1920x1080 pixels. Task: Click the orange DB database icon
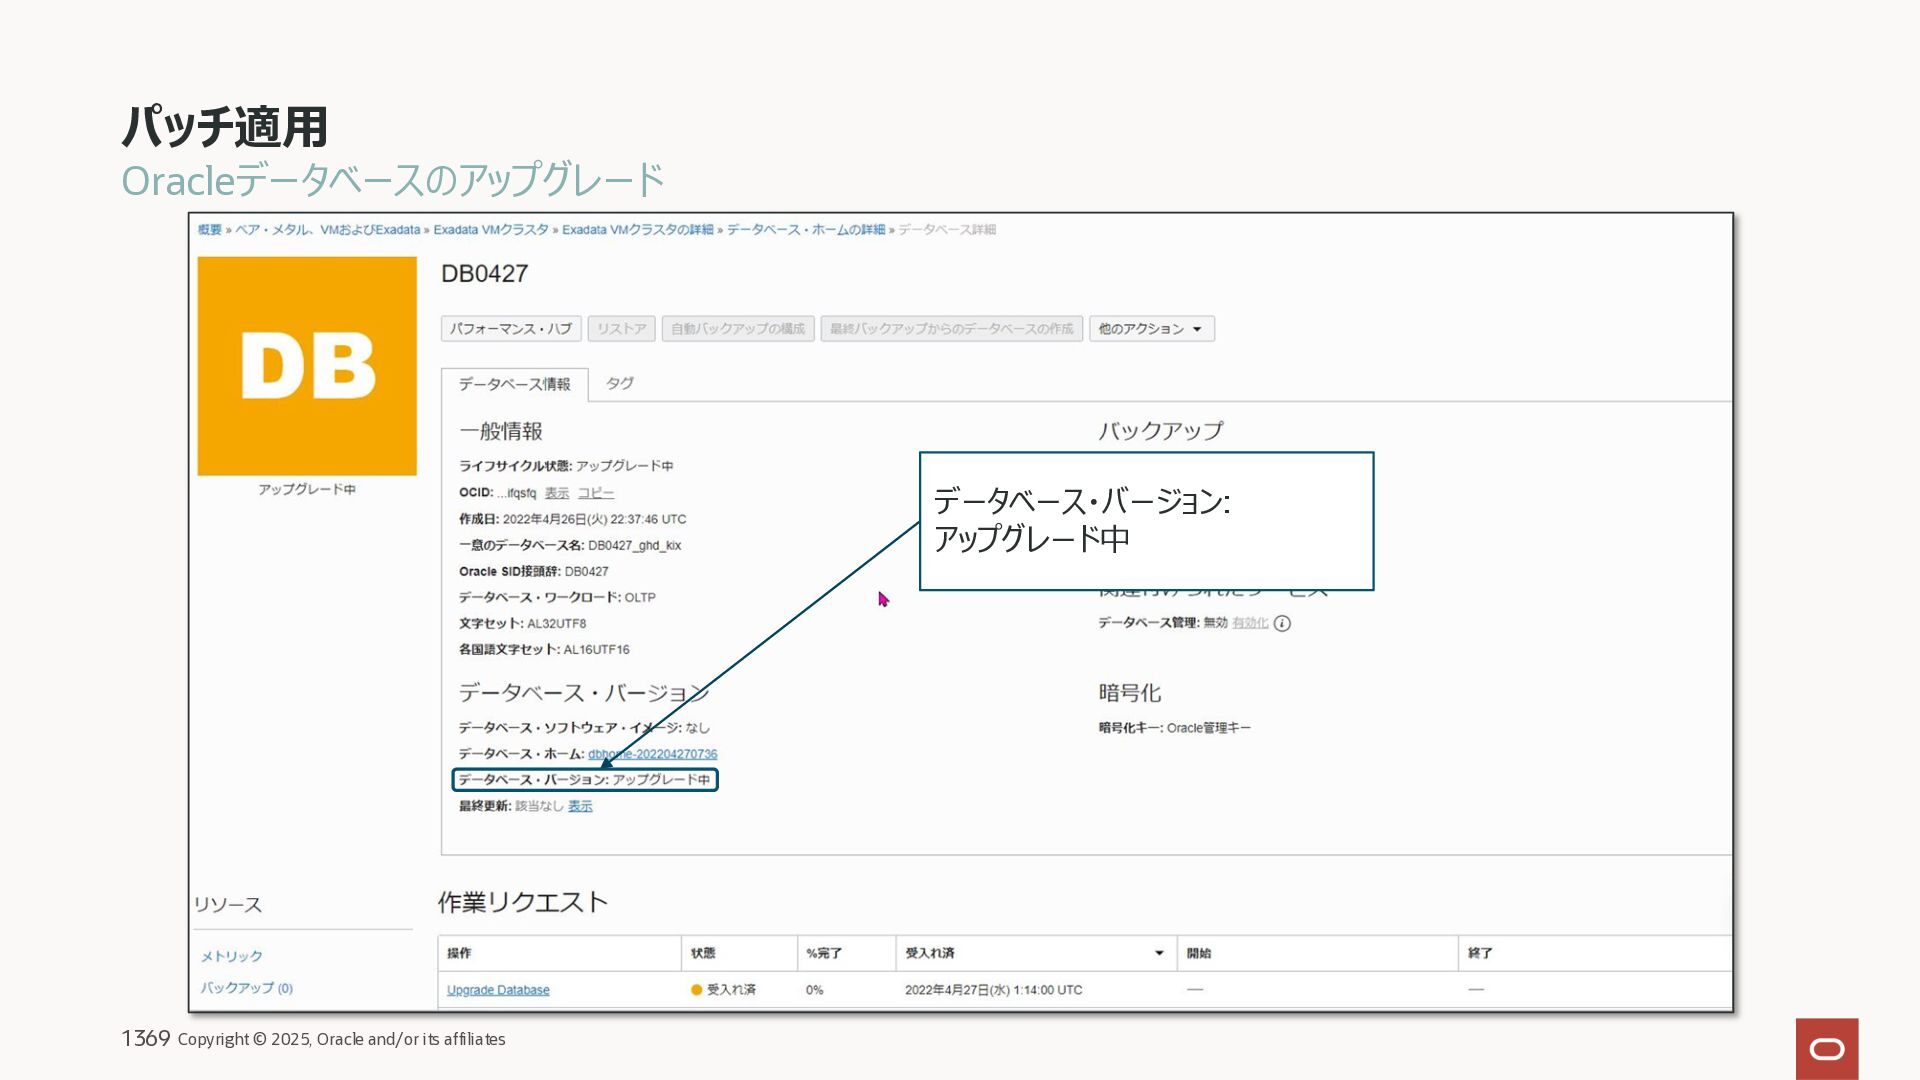307,366
